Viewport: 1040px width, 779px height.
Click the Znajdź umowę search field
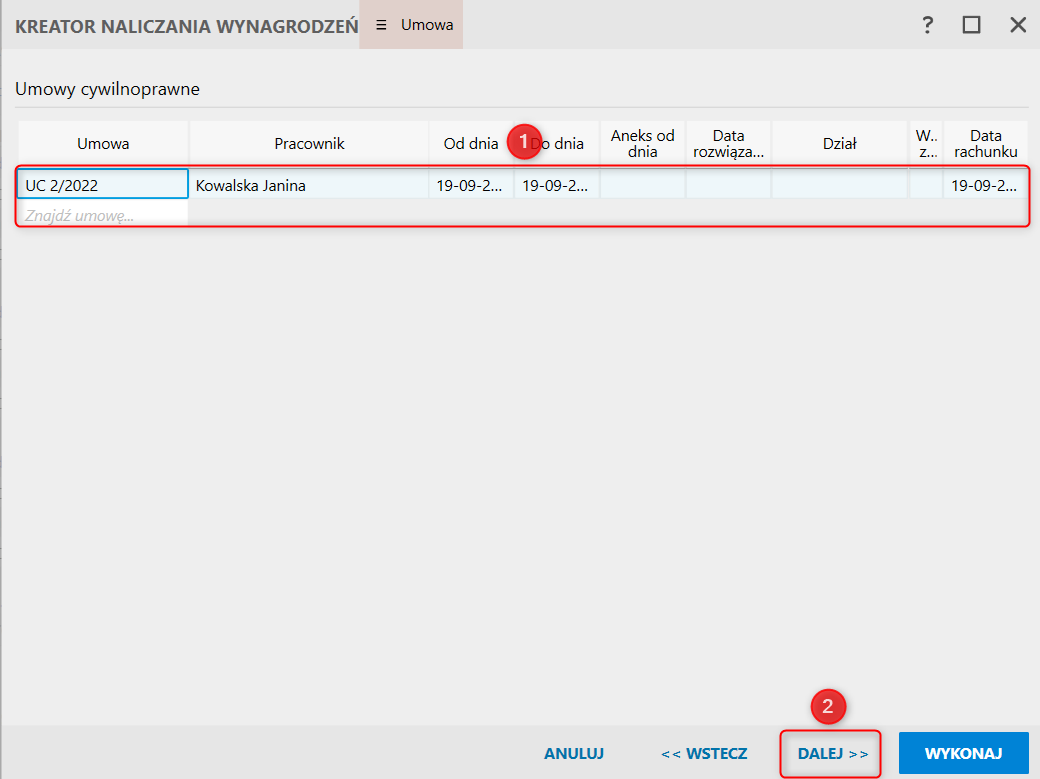[x=103, y=216]
